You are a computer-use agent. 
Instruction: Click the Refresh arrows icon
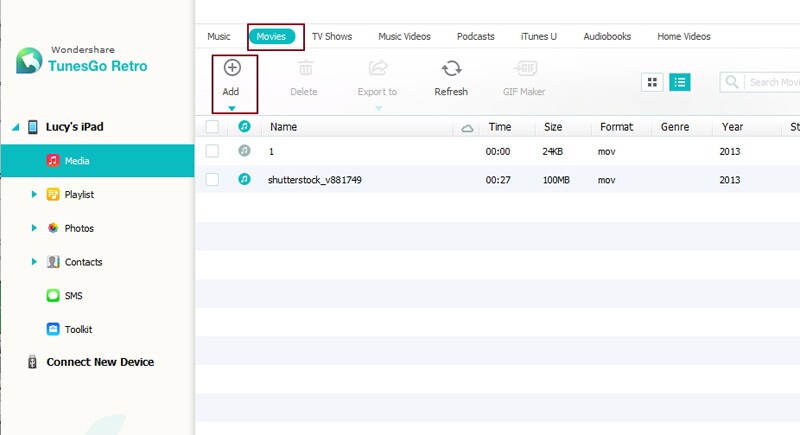[452, 68]
